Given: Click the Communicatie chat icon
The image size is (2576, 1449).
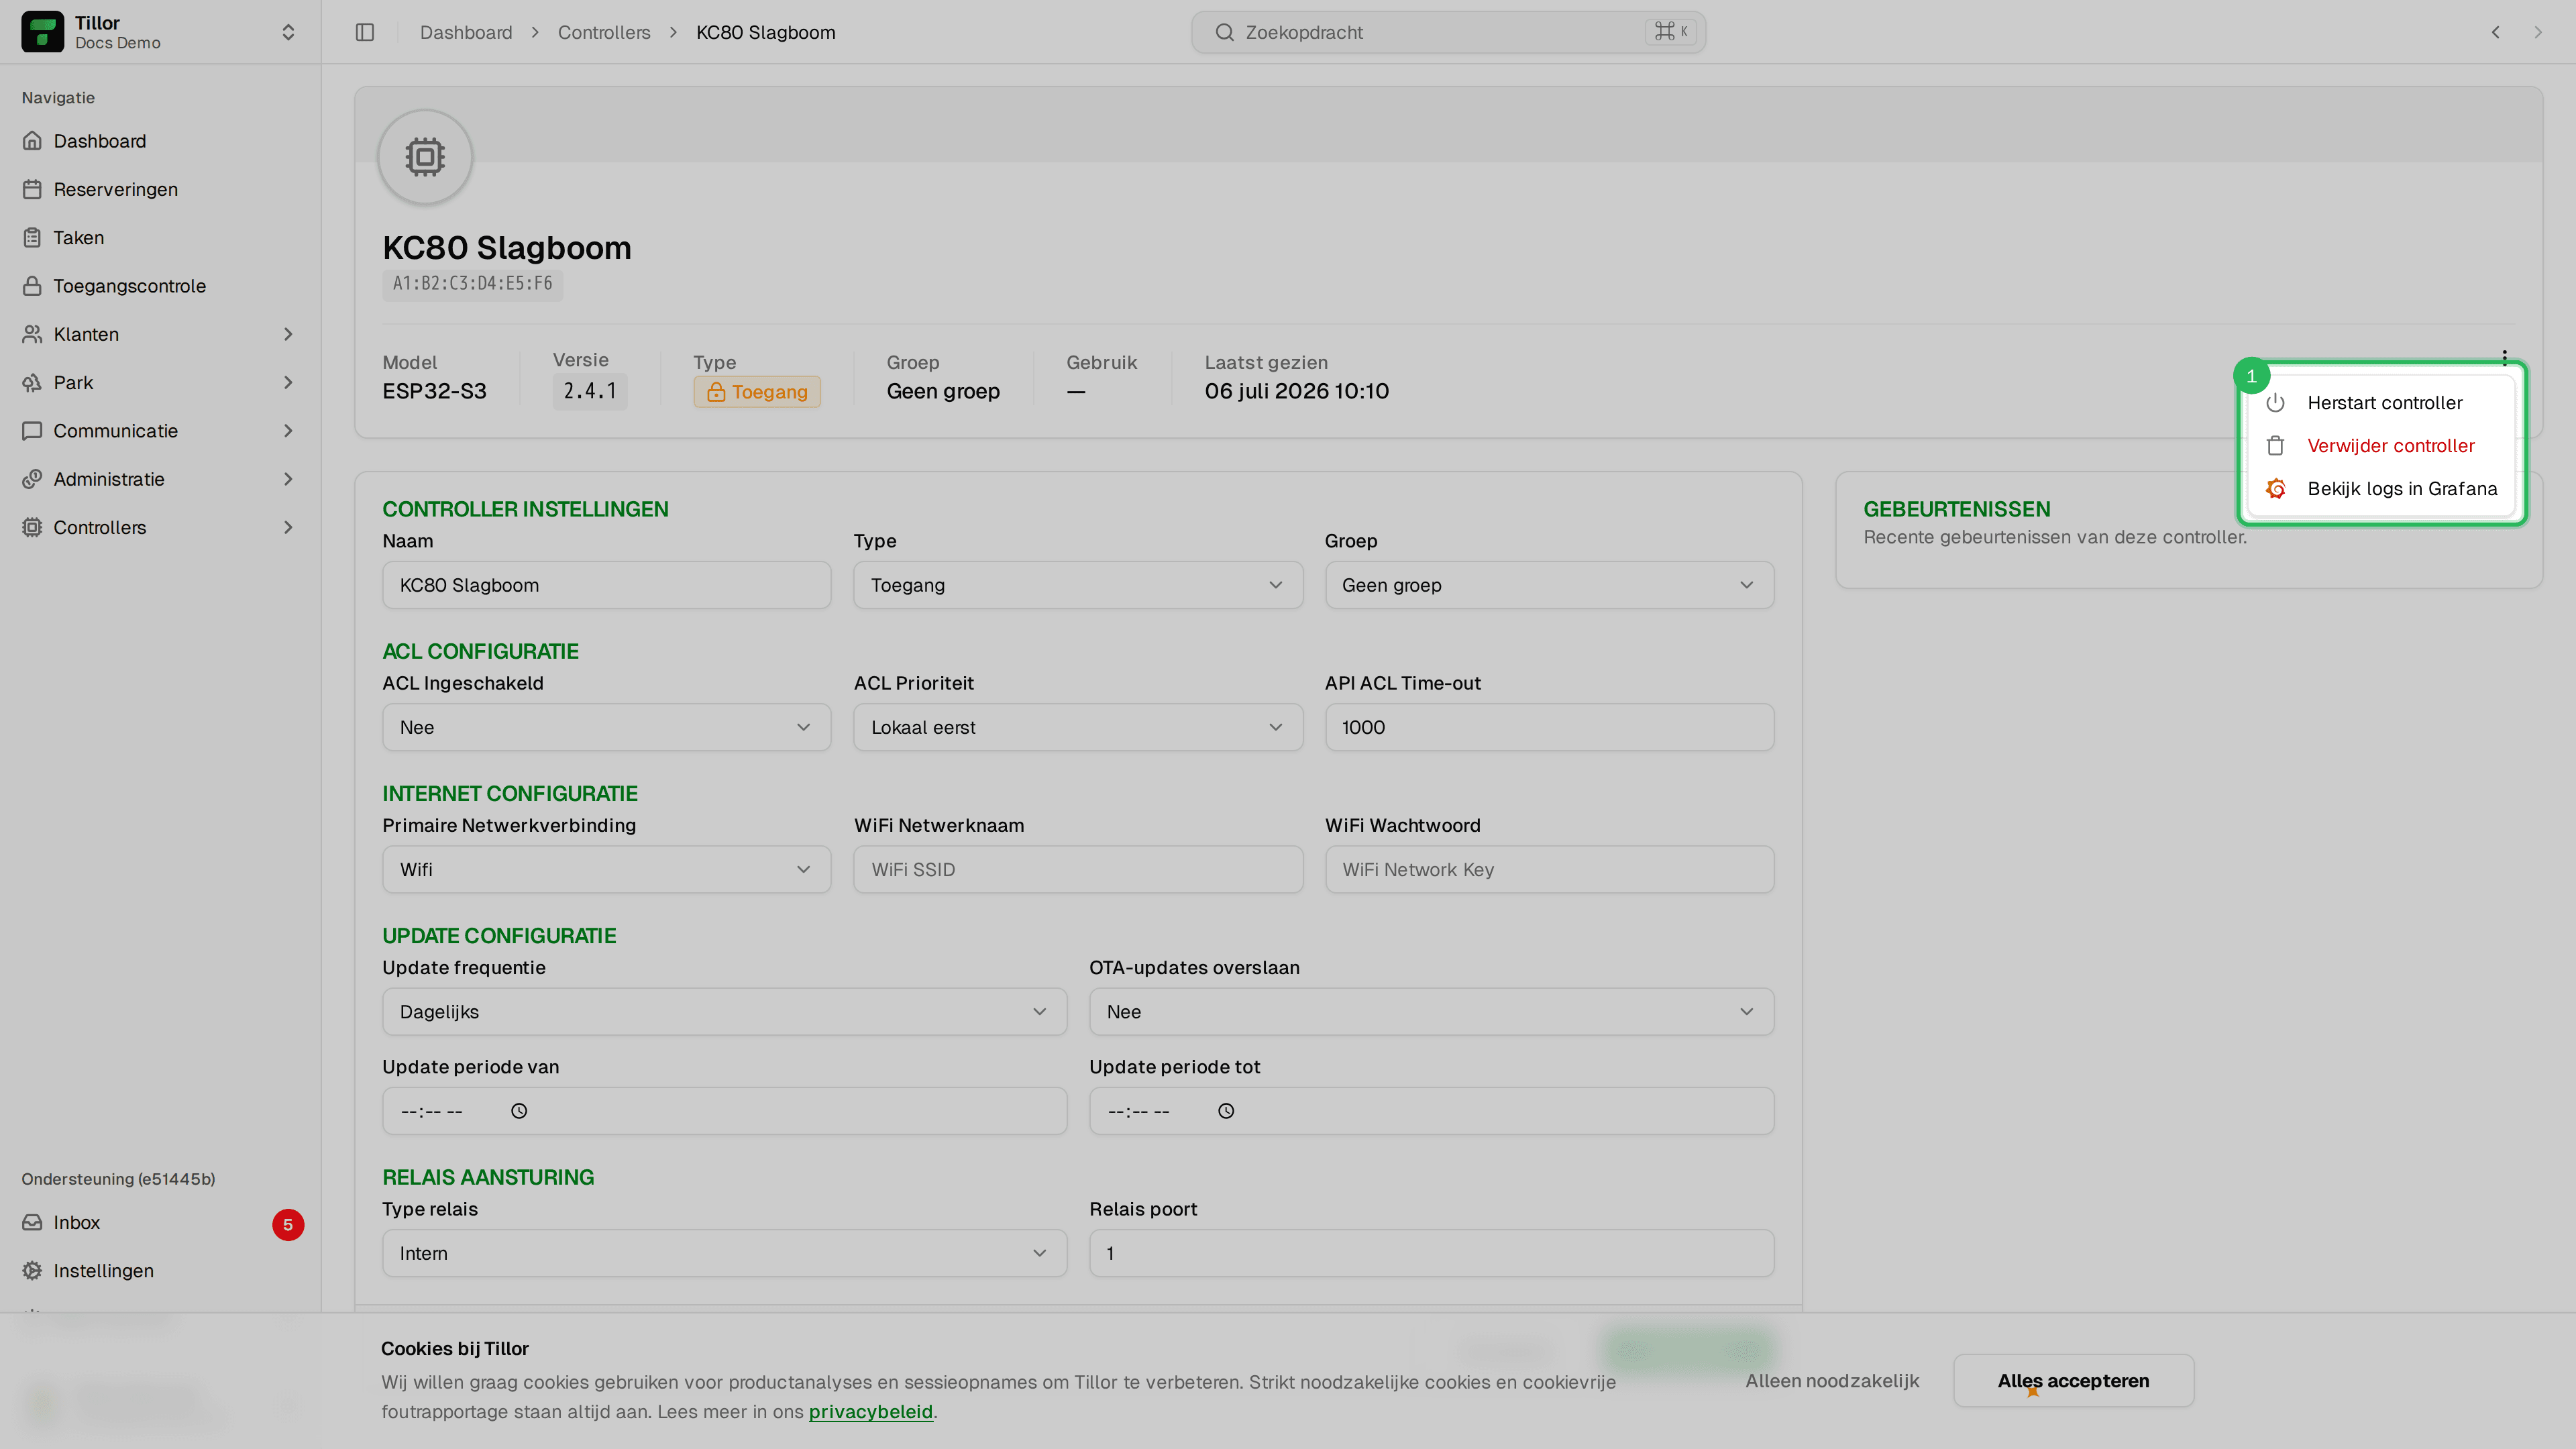Looking at the screenshot, I should coord(32,431).
